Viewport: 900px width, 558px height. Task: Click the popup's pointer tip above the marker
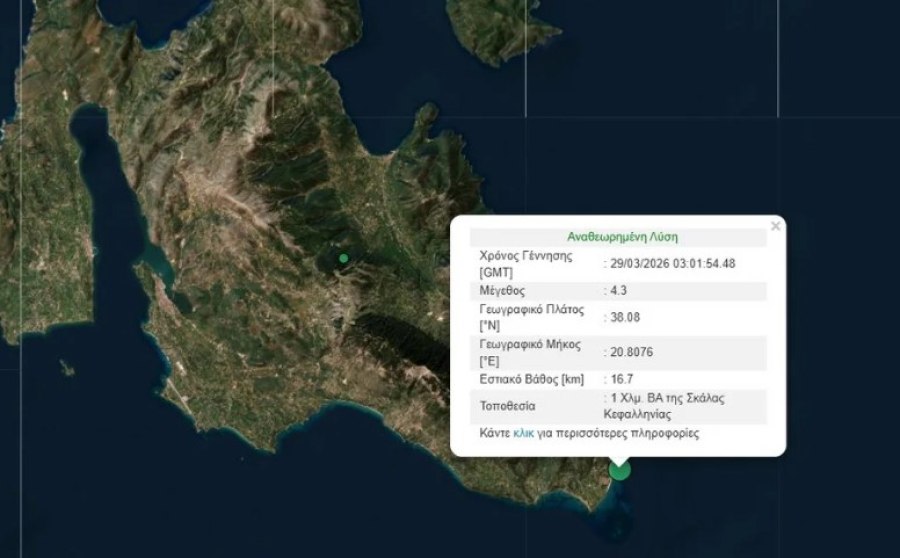pos(620,459)
